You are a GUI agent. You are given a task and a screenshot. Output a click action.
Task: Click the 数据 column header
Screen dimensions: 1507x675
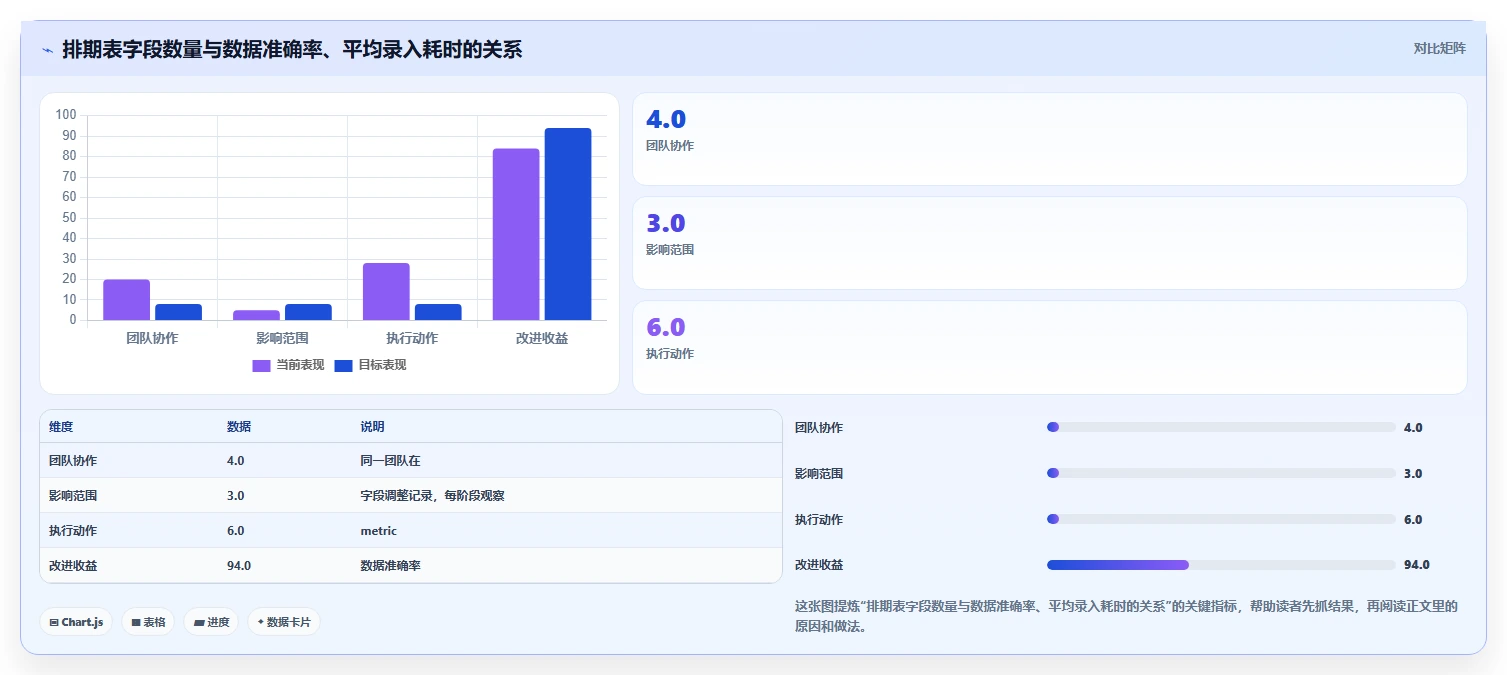pos(239,427)
